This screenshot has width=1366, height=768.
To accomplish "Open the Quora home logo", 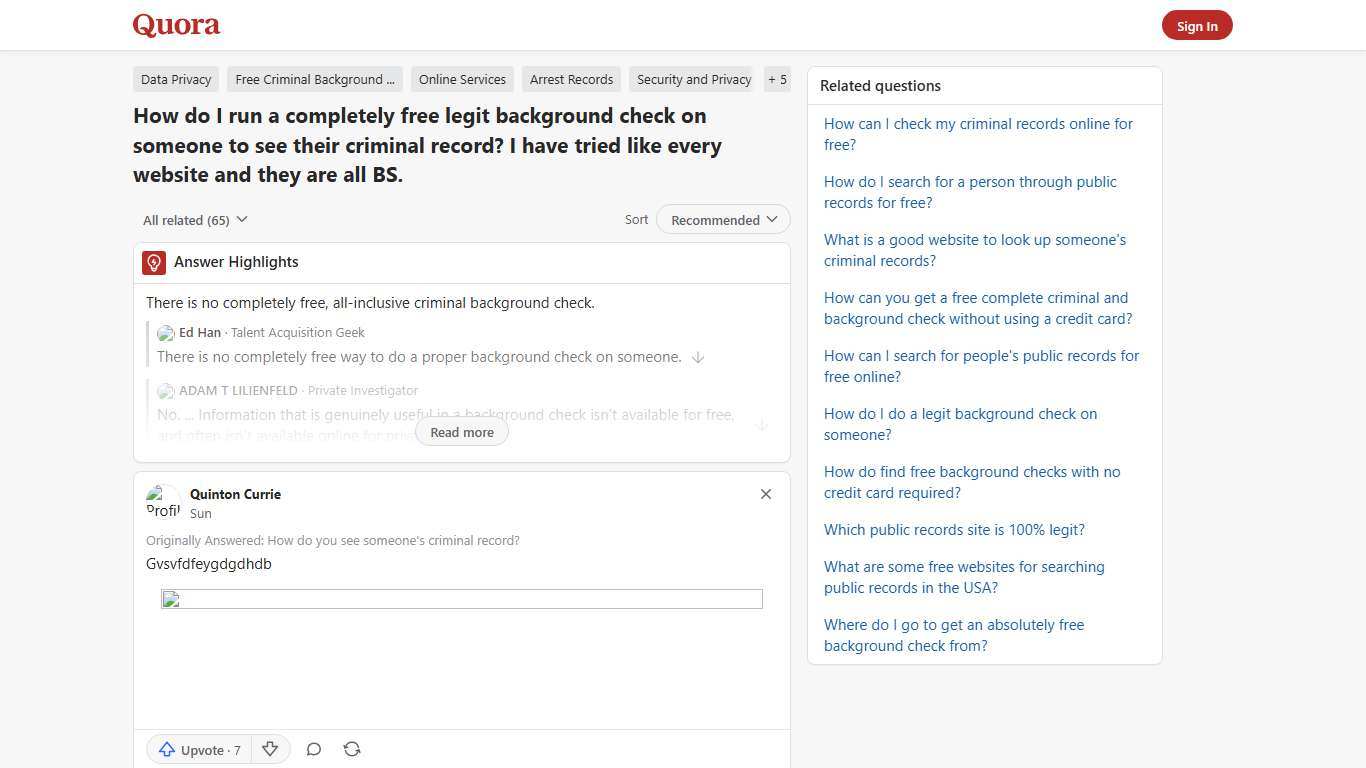I will (x=175, y=25).
